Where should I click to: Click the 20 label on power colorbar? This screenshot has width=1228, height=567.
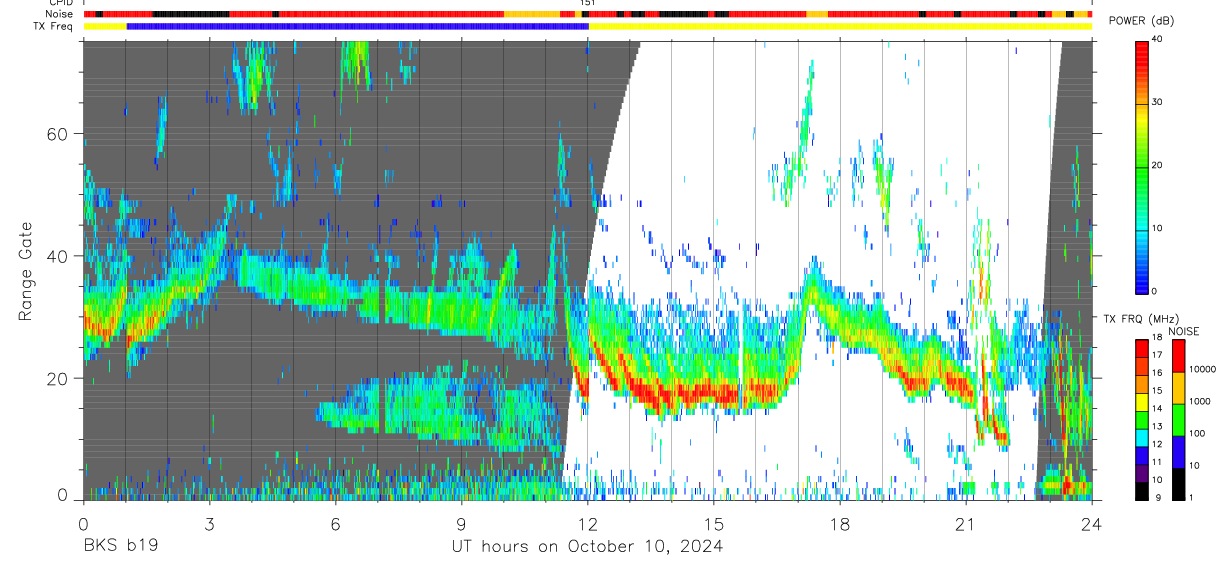click(x=1158, y=165)
